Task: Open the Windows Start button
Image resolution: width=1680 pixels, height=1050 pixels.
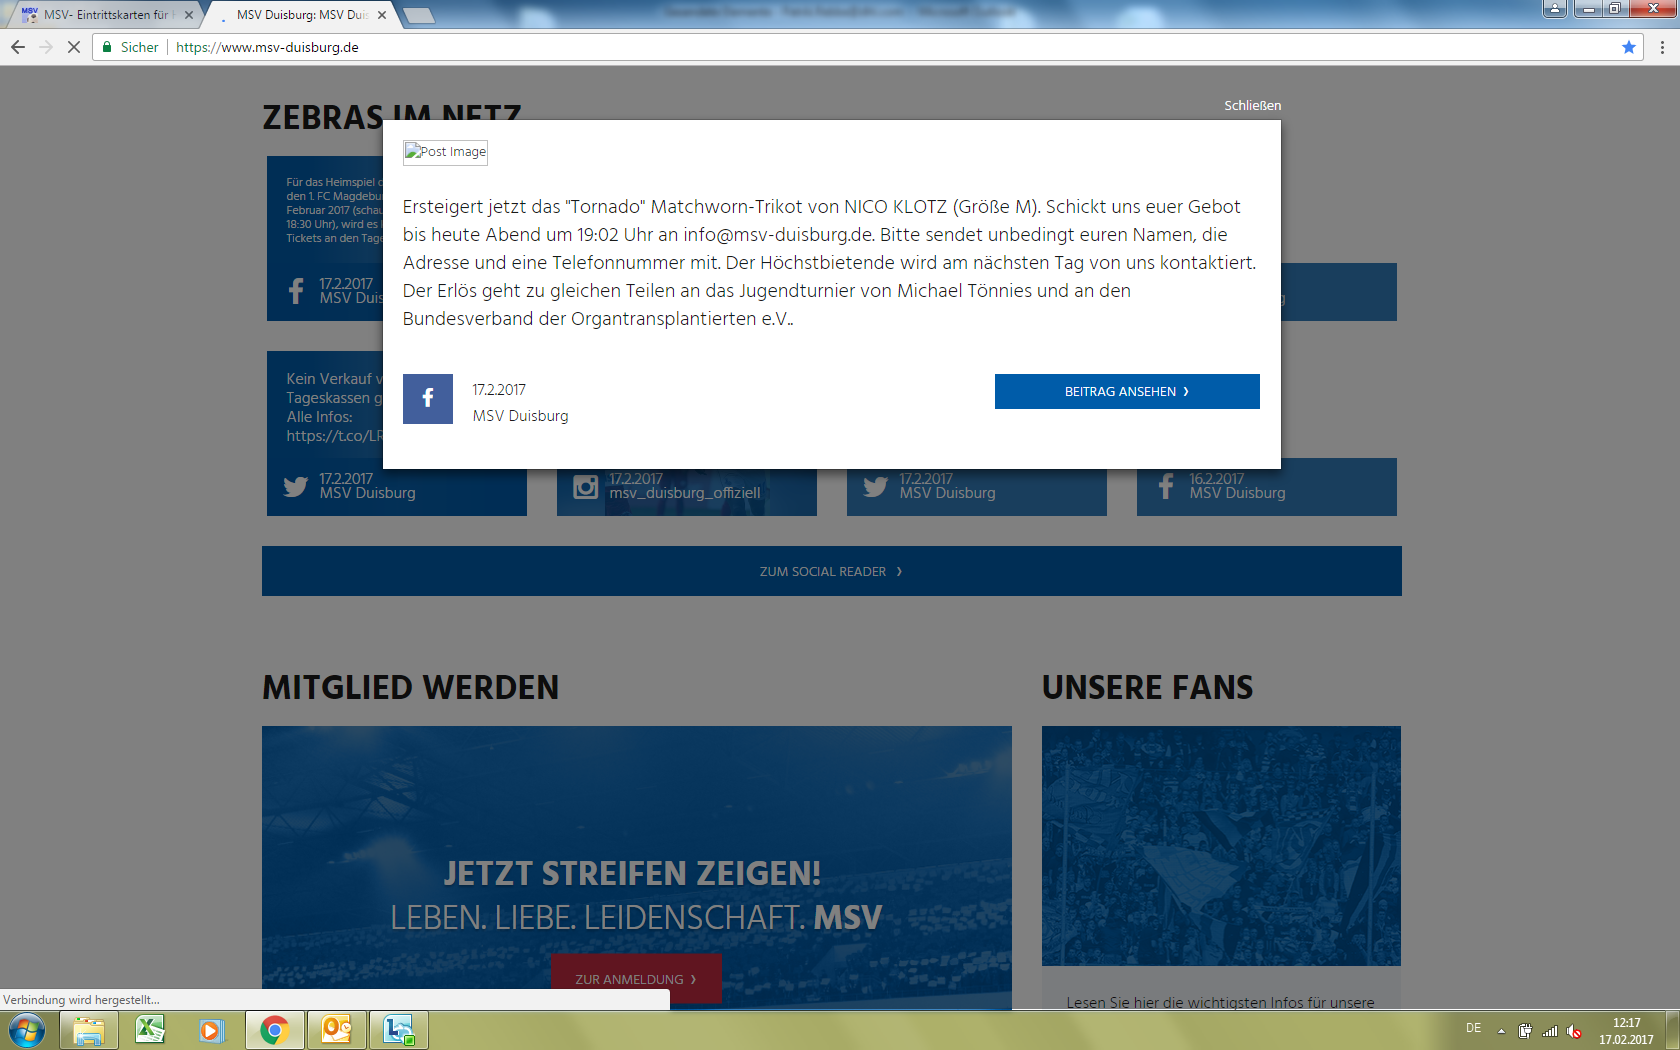Action: click(26, 1030)
